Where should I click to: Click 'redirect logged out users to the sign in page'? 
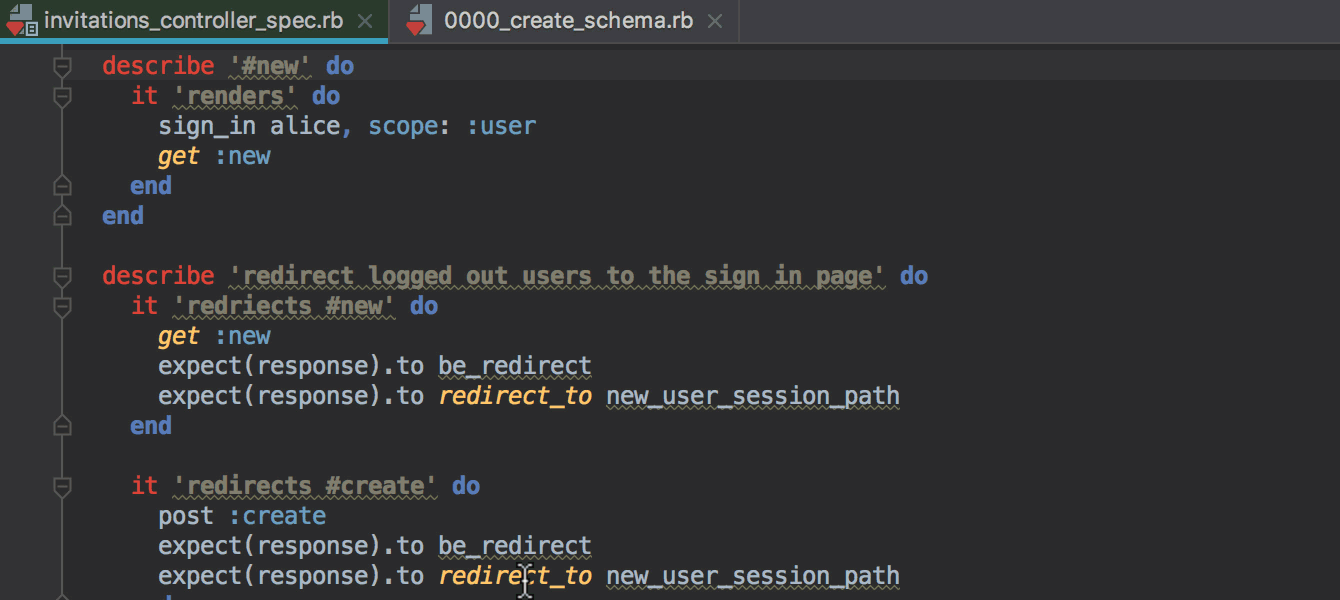click(x=557, y=276)
